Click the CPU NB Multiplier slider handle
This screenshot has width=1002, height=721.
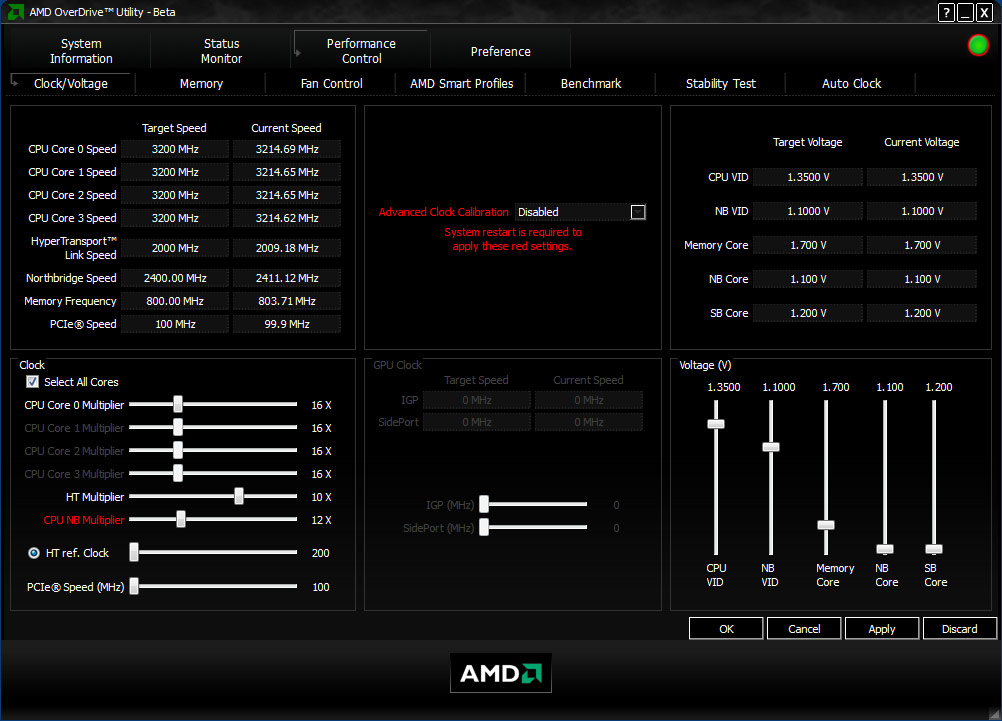(181, 519)
